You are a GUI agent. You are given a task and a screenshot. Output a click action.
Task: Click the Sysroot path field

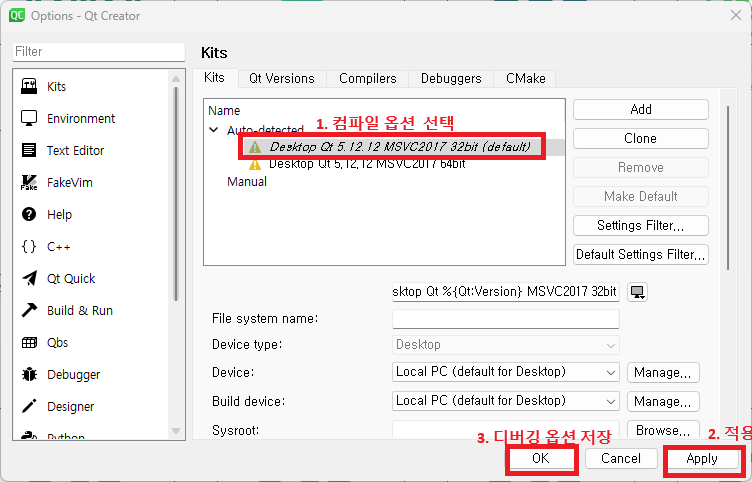[x=505, y=429]
